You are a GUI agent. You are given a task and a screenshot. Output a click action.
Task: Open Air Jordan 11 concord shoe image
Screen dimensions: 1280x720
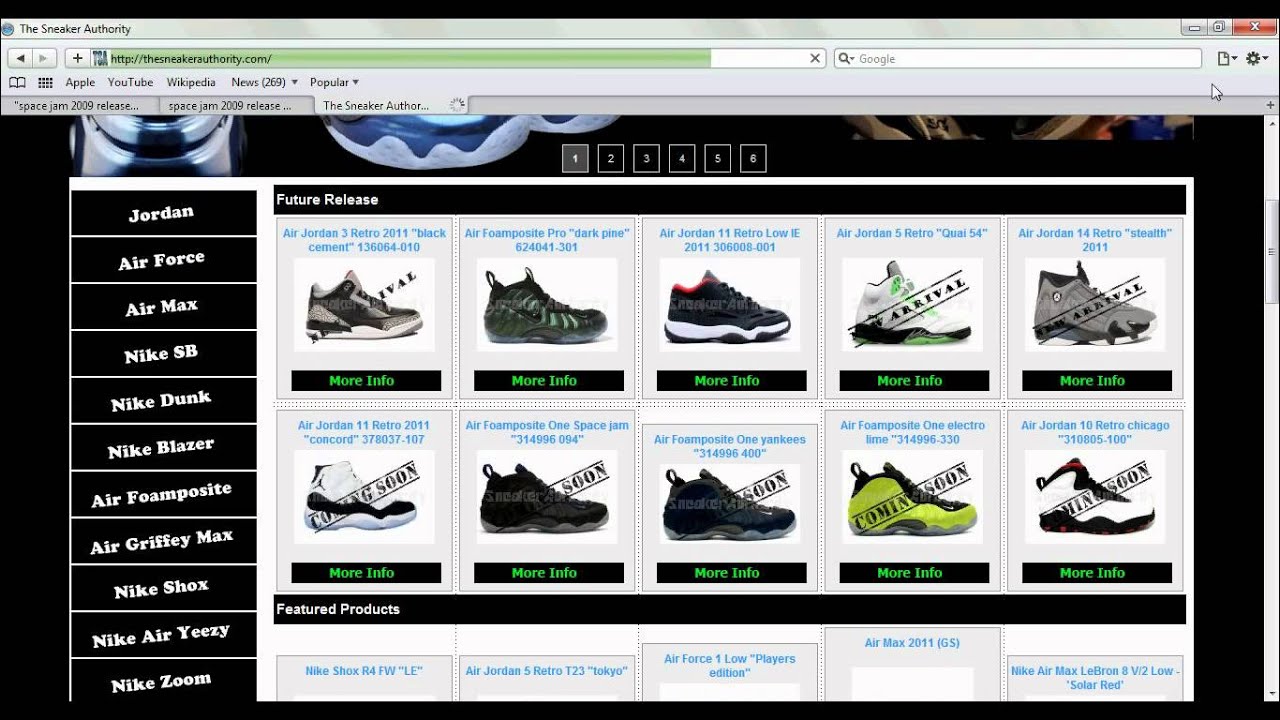(364, 497)
